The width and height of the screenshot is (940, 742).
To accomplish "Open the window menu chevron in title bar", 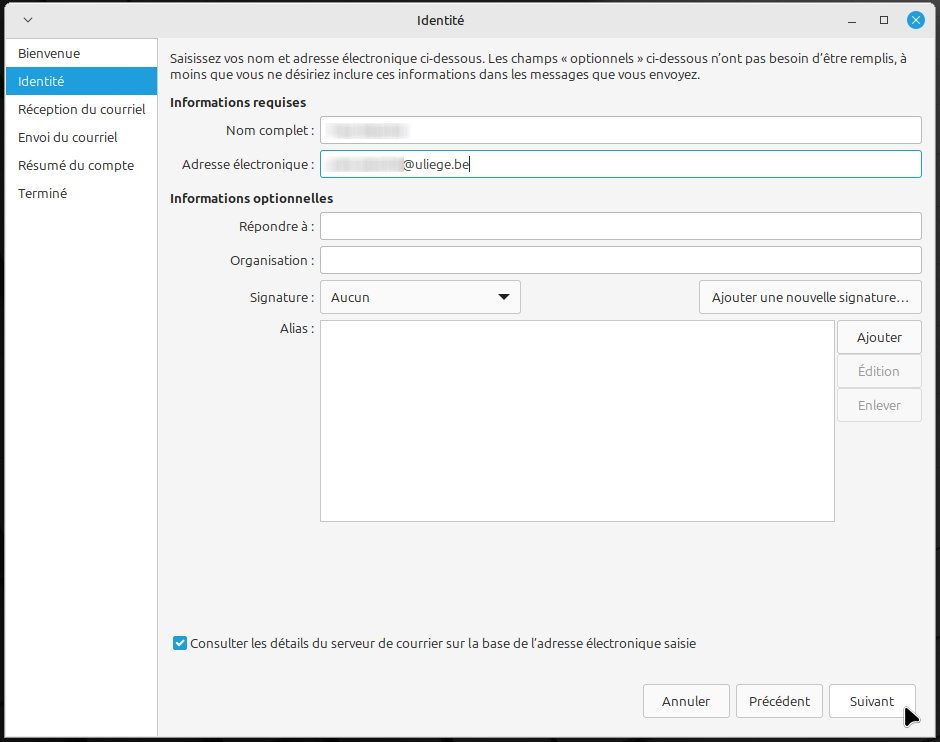I will coord(27,20).
